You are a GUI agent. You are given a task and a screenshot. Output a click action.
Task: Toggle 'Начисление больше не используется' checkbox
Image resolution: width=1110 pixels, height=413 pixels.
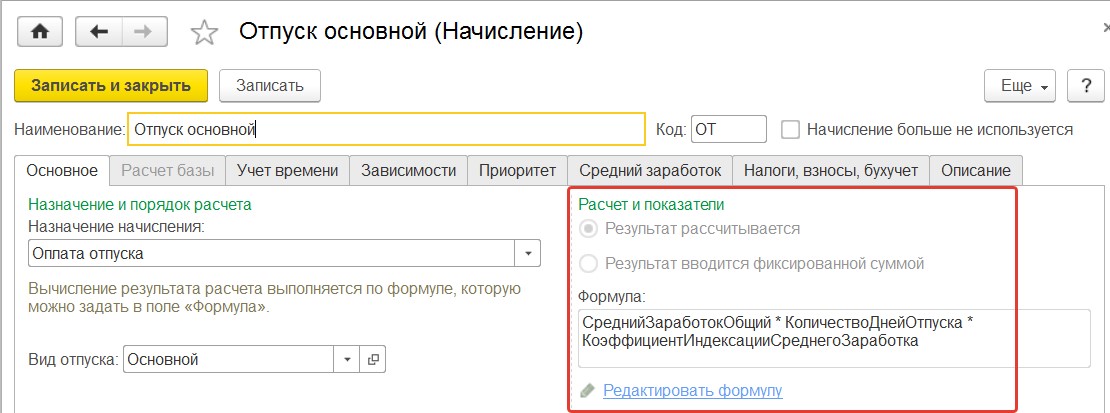click(790, 130)
